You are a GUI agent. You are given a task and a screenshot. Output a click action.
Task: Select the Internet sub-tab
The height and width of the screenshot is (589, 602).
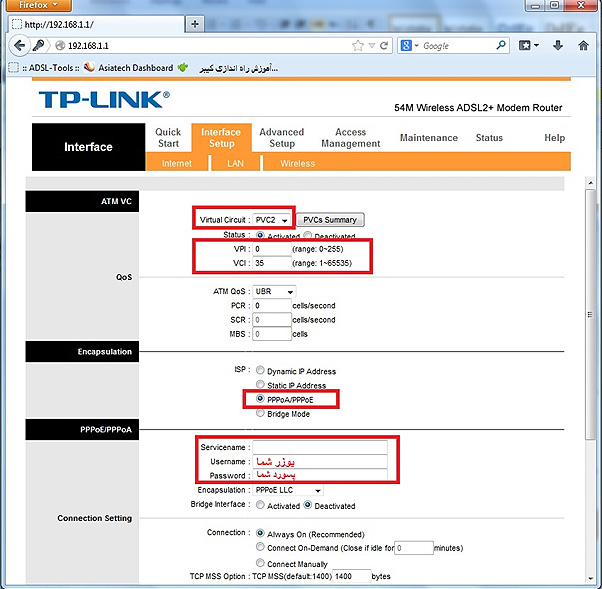[177, 163]
